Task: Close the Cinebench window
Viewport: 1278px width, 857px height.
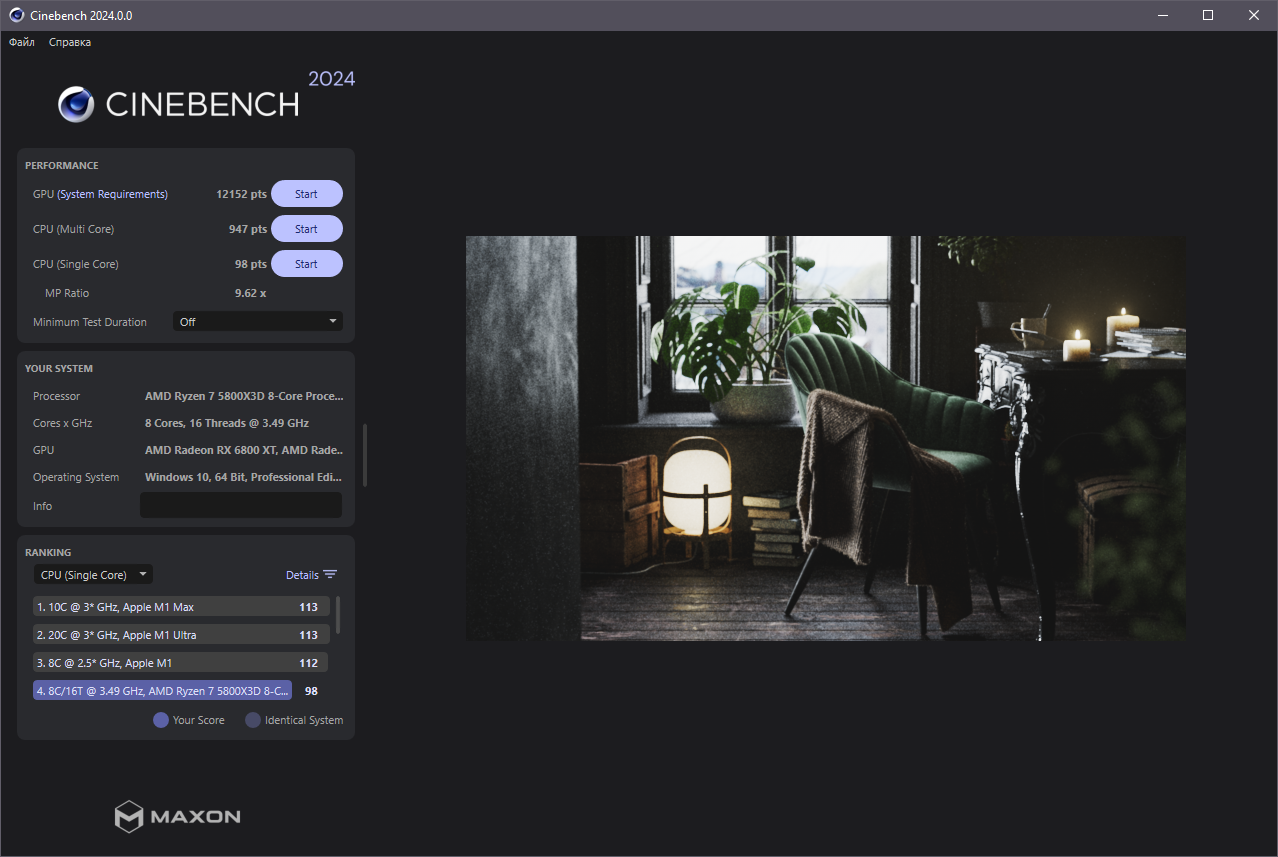Action: [x=1254, y=15]
